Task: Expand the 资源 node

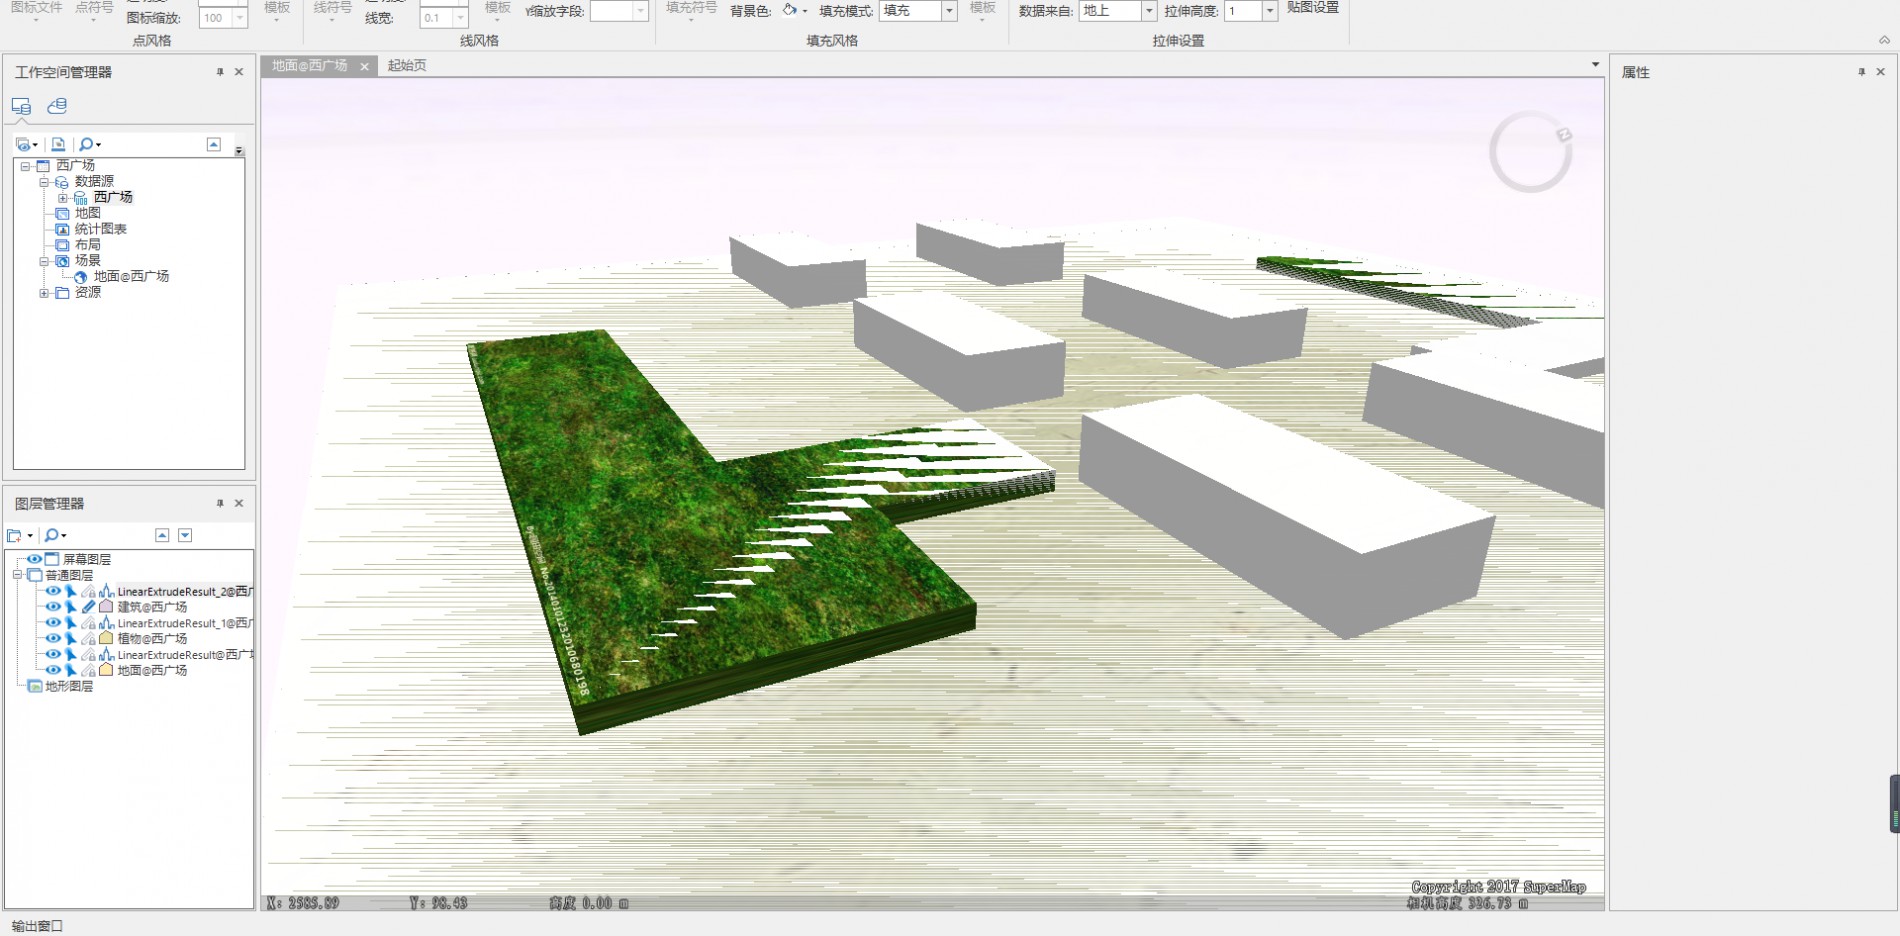Action: [x=44, y=293]
